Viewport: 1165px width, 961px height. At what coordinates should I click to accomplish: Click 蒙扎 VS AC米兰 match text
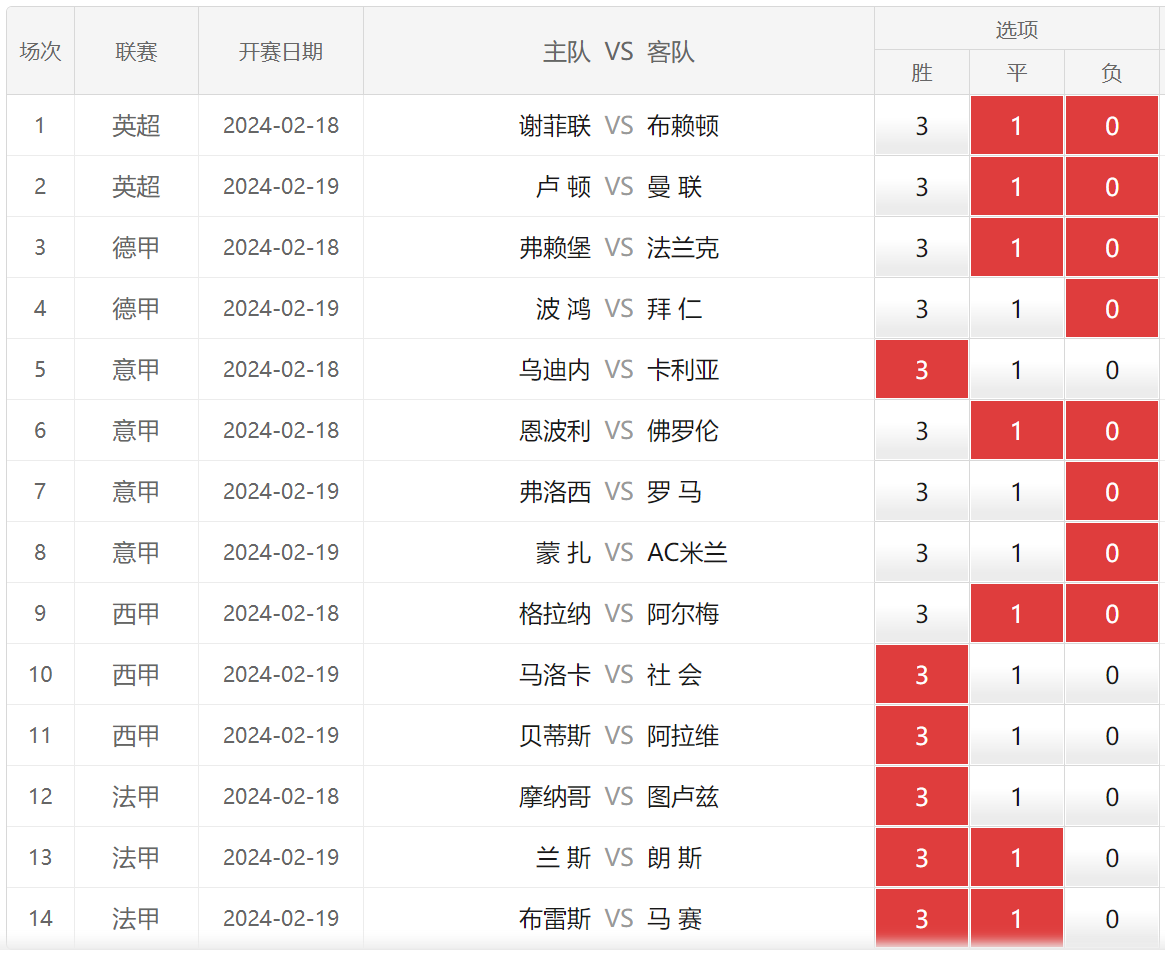click(631, 552)
